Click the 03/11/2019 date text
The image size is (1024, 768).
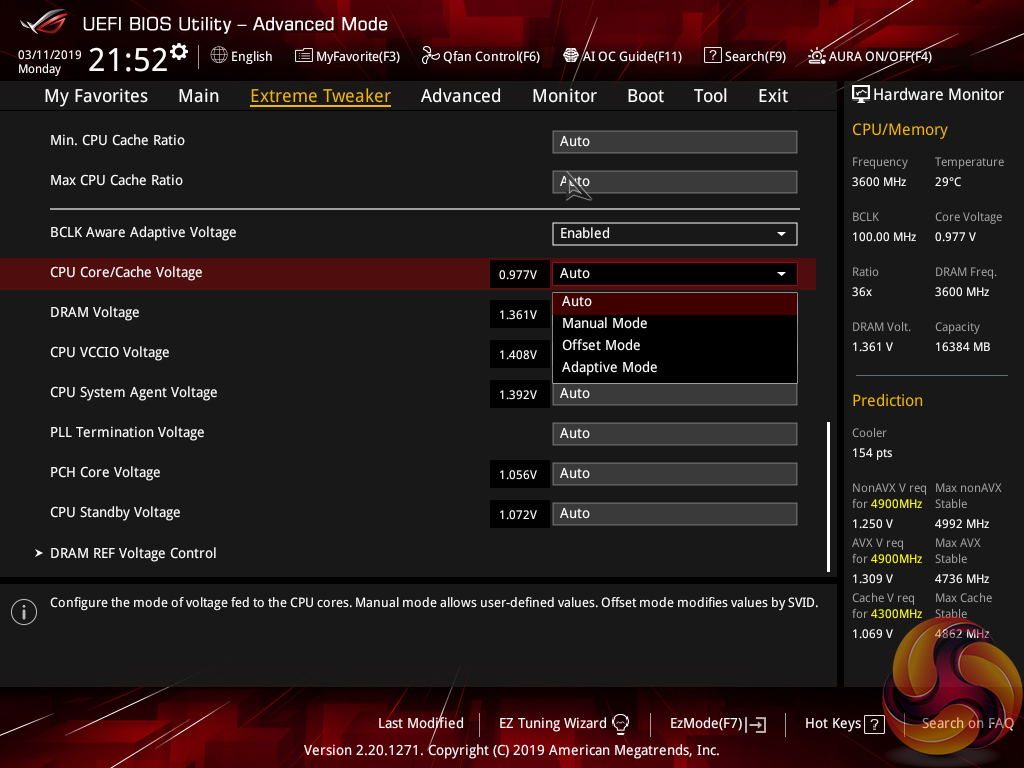[50, 54]
